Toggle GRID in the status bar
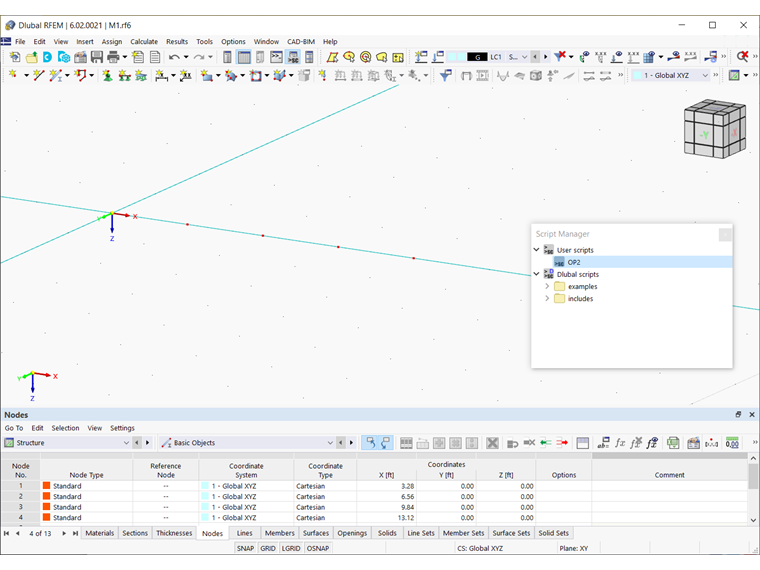Image resolution: width=760 pixels, height=570 pixels. (268, 548)
